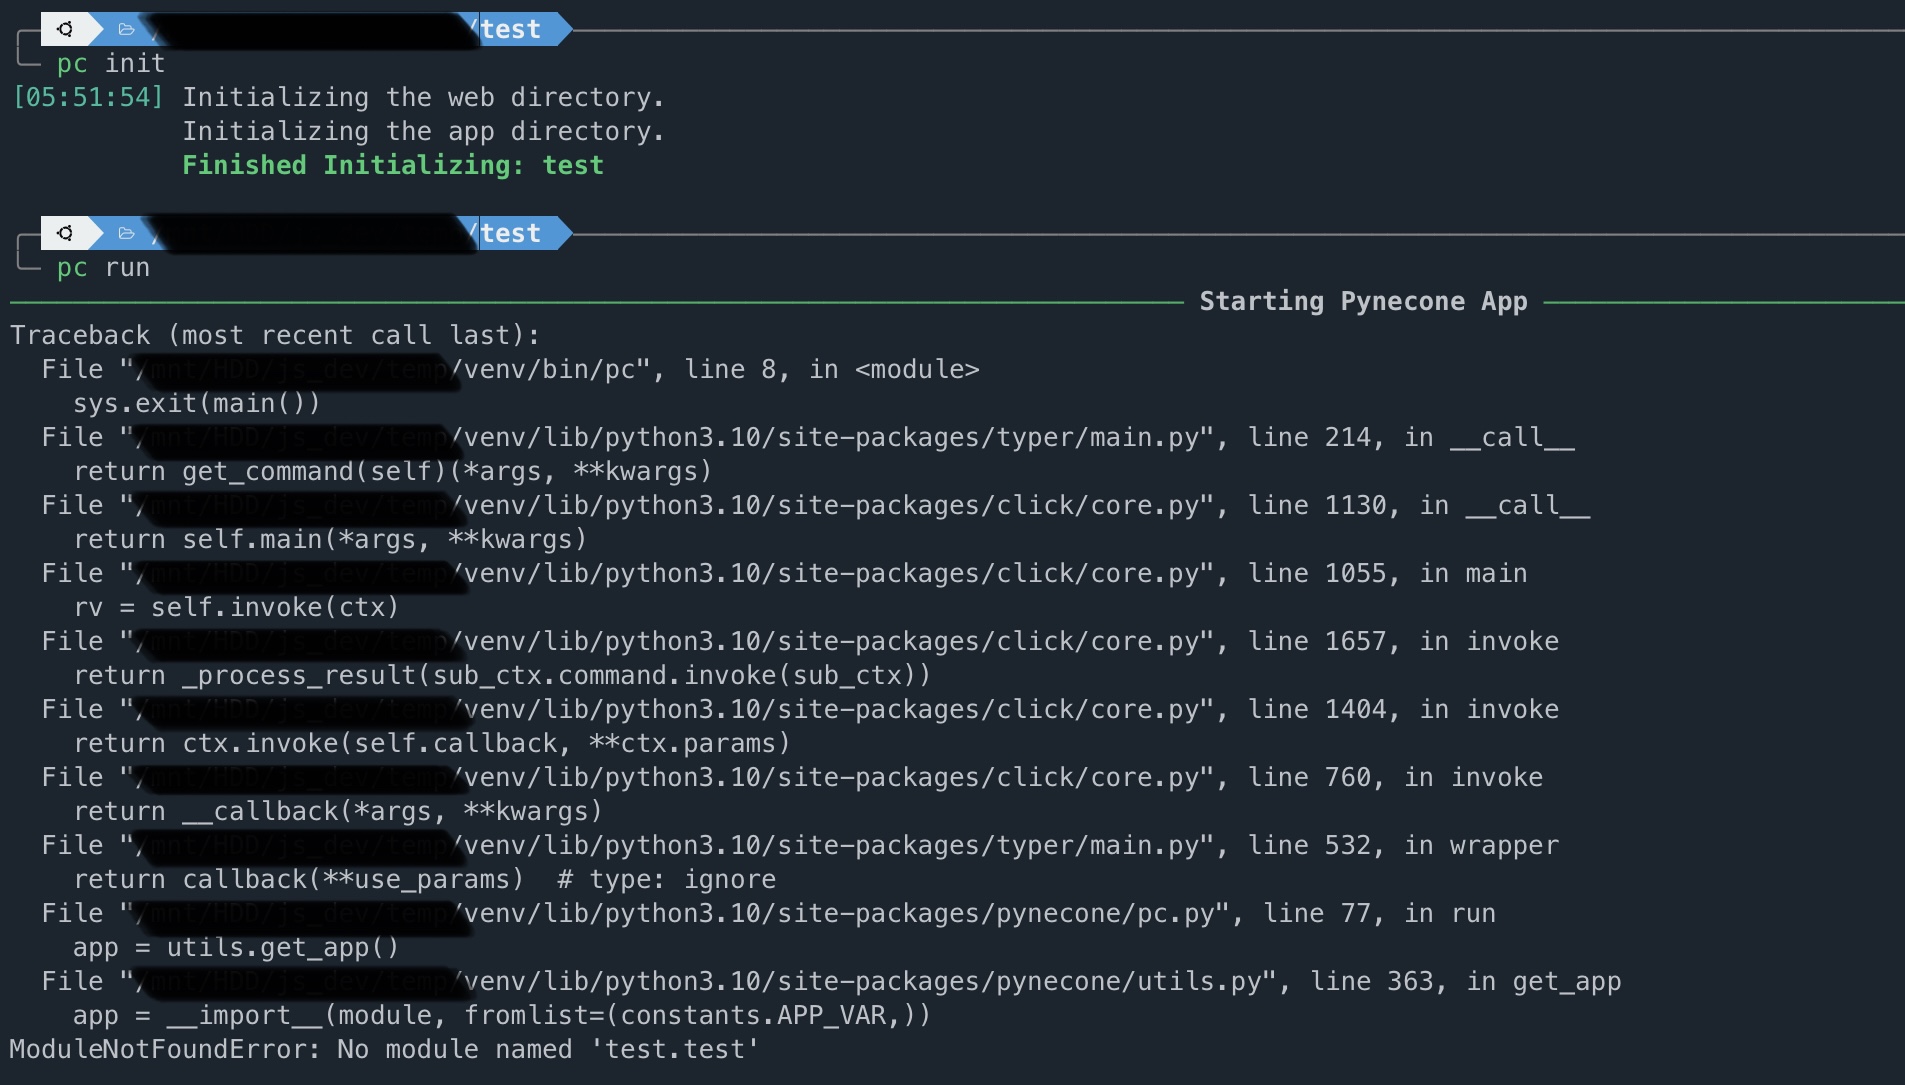The width and height of the screenshot is (1905, 1085).
Task: Click the folder icon above "pc run"
Action: point(126,233)
